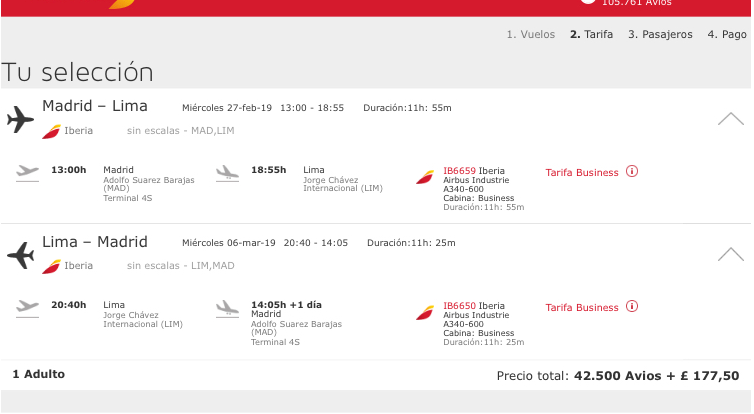Image resolution: width=754 pixels, height=414 pixels.
Task: Open flight number IB6650 link
Action: 459,306
